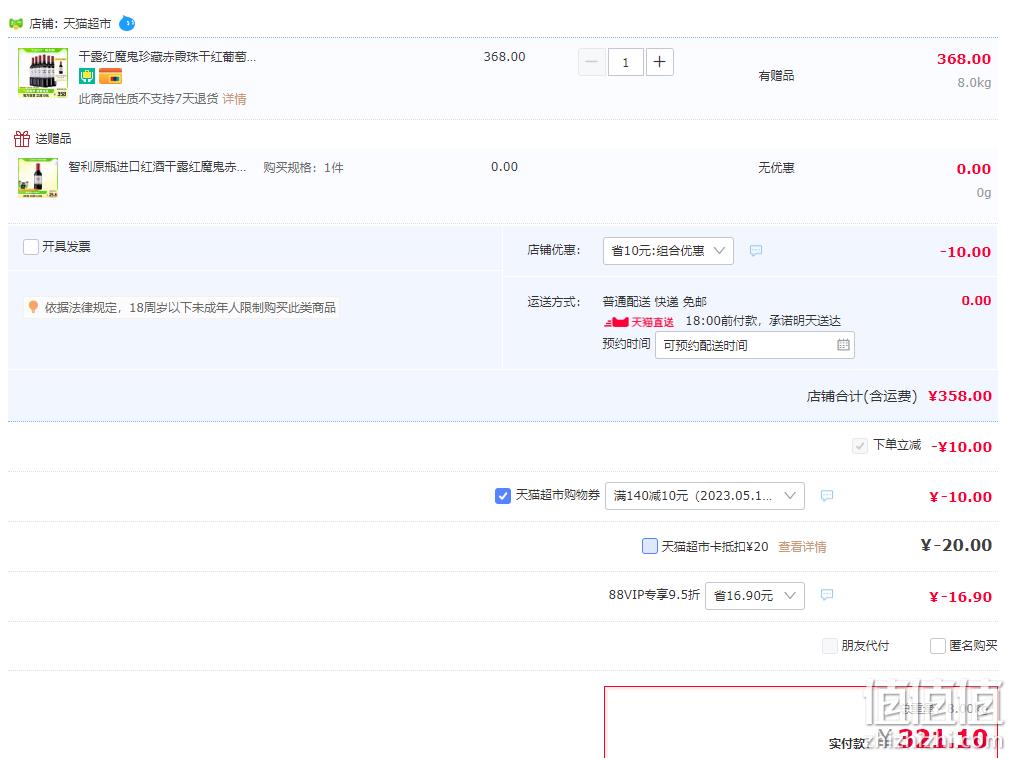Click the 18:00前付款，承诺明天送达 delivery promise text
Screen dimensions: 1013x758
(x=762, y=321)
